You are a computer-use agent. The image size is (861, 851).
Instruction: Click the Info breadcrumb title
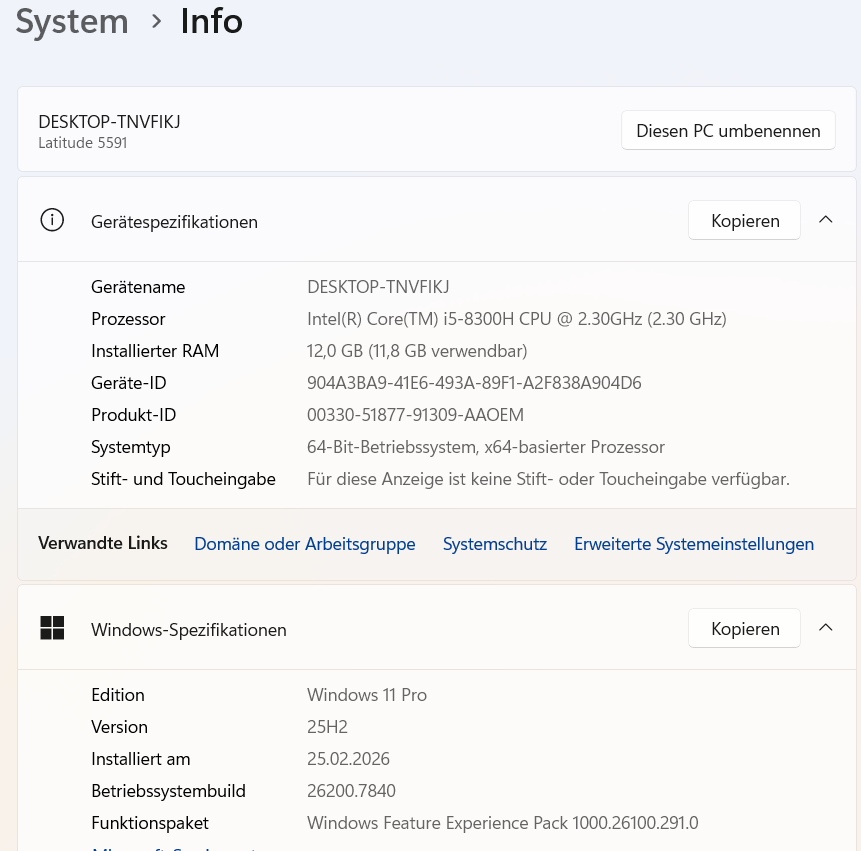(211, 22)
